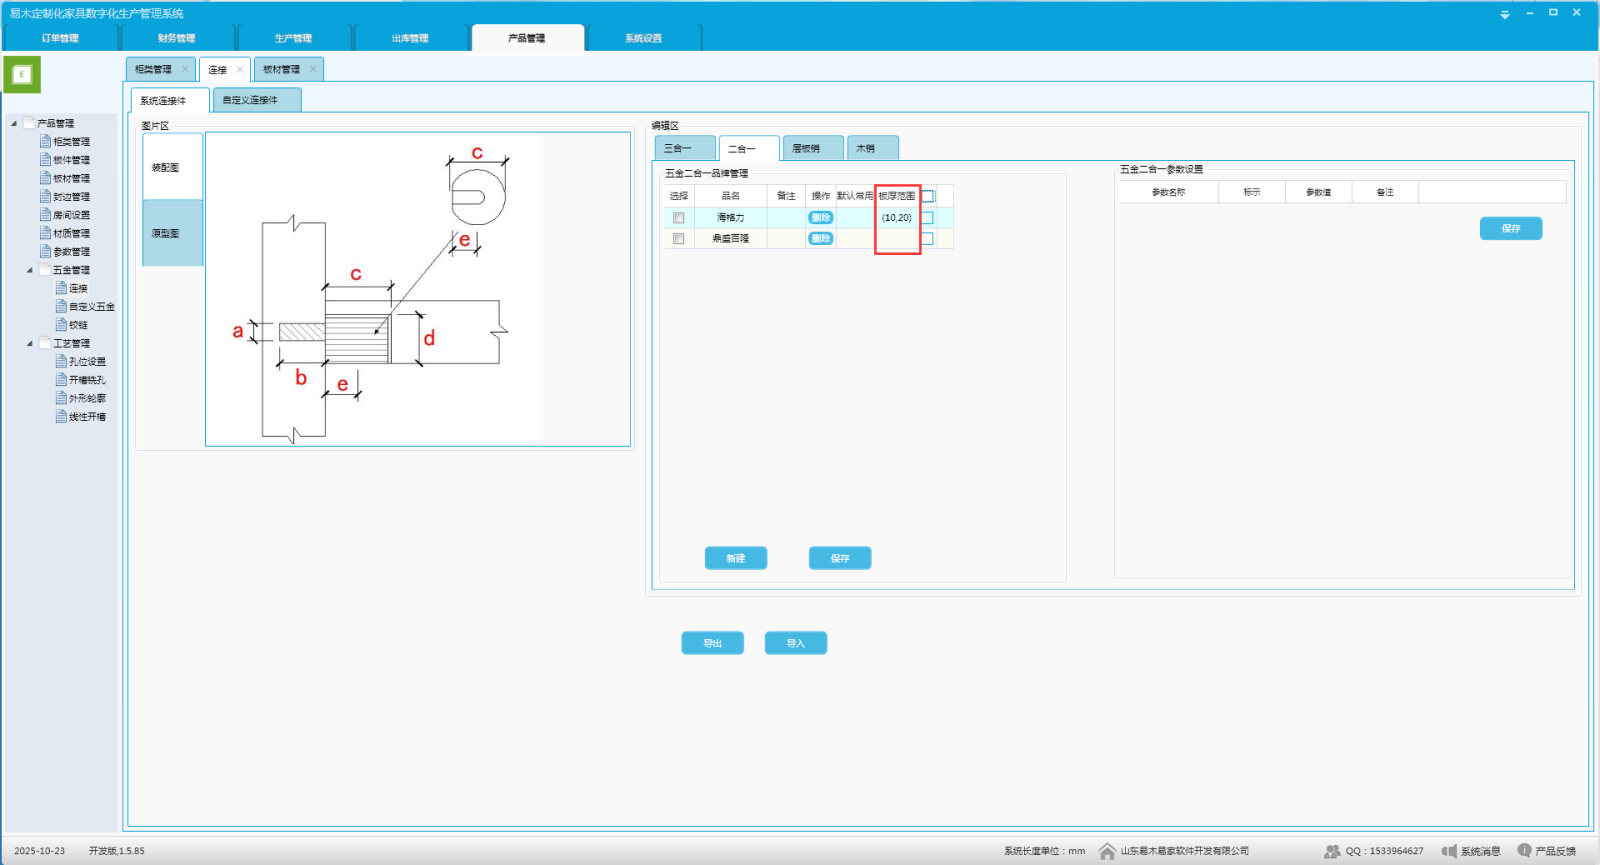Image resolution: width=1600 pixels, height=865 pixels.
Task: Click the 系统消息 speaker icon
Action: click(x=1449, y=851)
